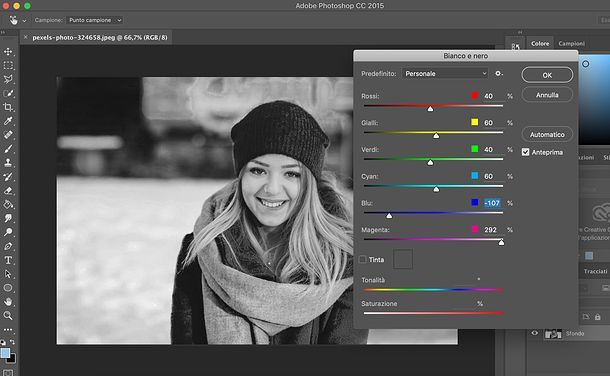Toggle the Anteprima checkbox
Image resolution: width=610 pixels, height=376 pixels.
pos(526,152)
